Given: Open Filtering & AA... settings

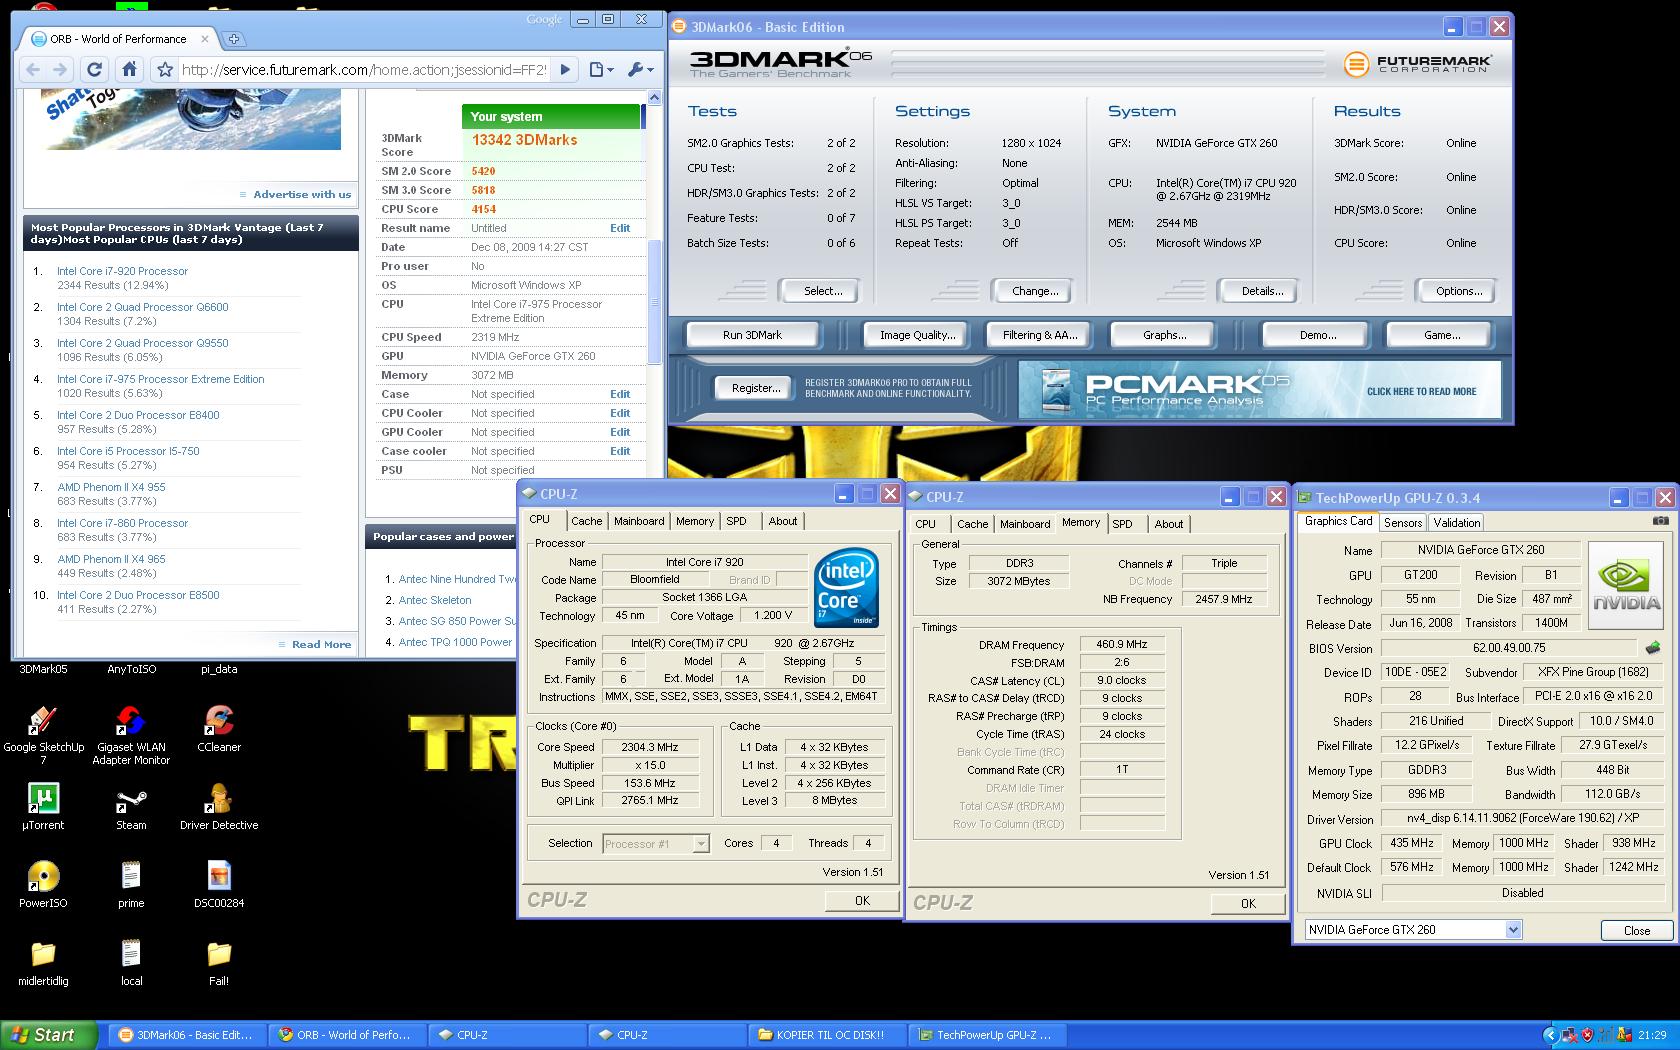Looking at the screenshot, I should (1040, 335).
